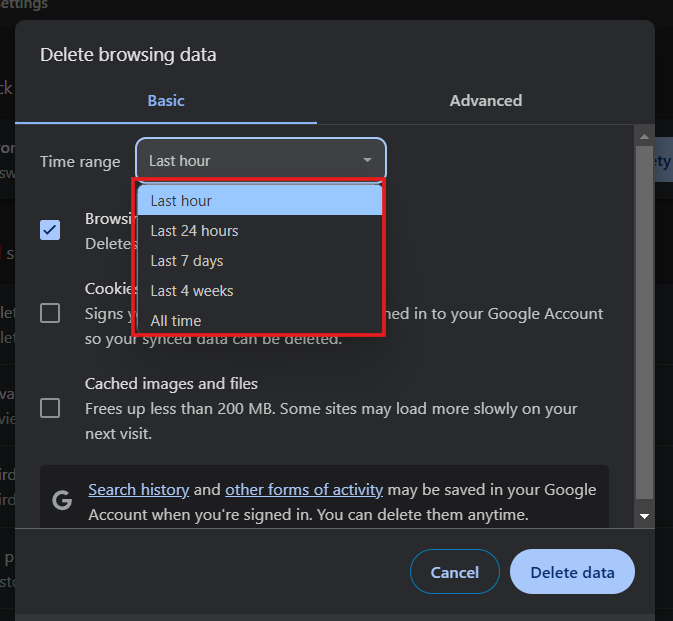Switch to the Basic tab

coord(166,100)
